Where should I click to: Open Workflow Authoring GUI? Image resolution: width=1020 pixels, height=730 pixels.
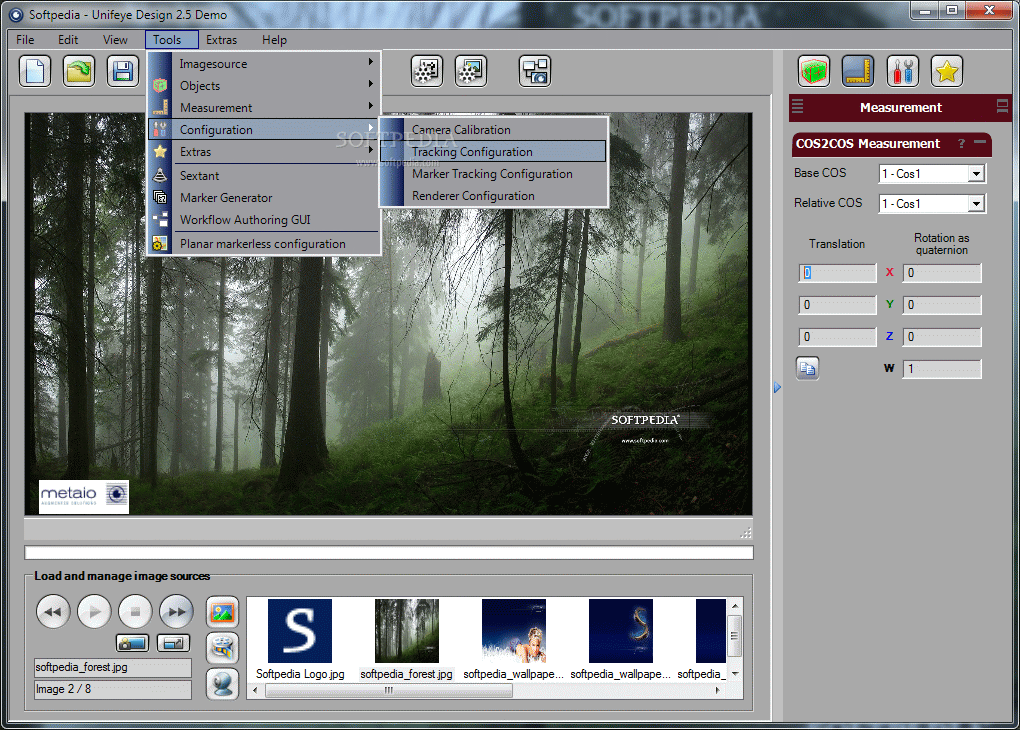click(263, 220)
